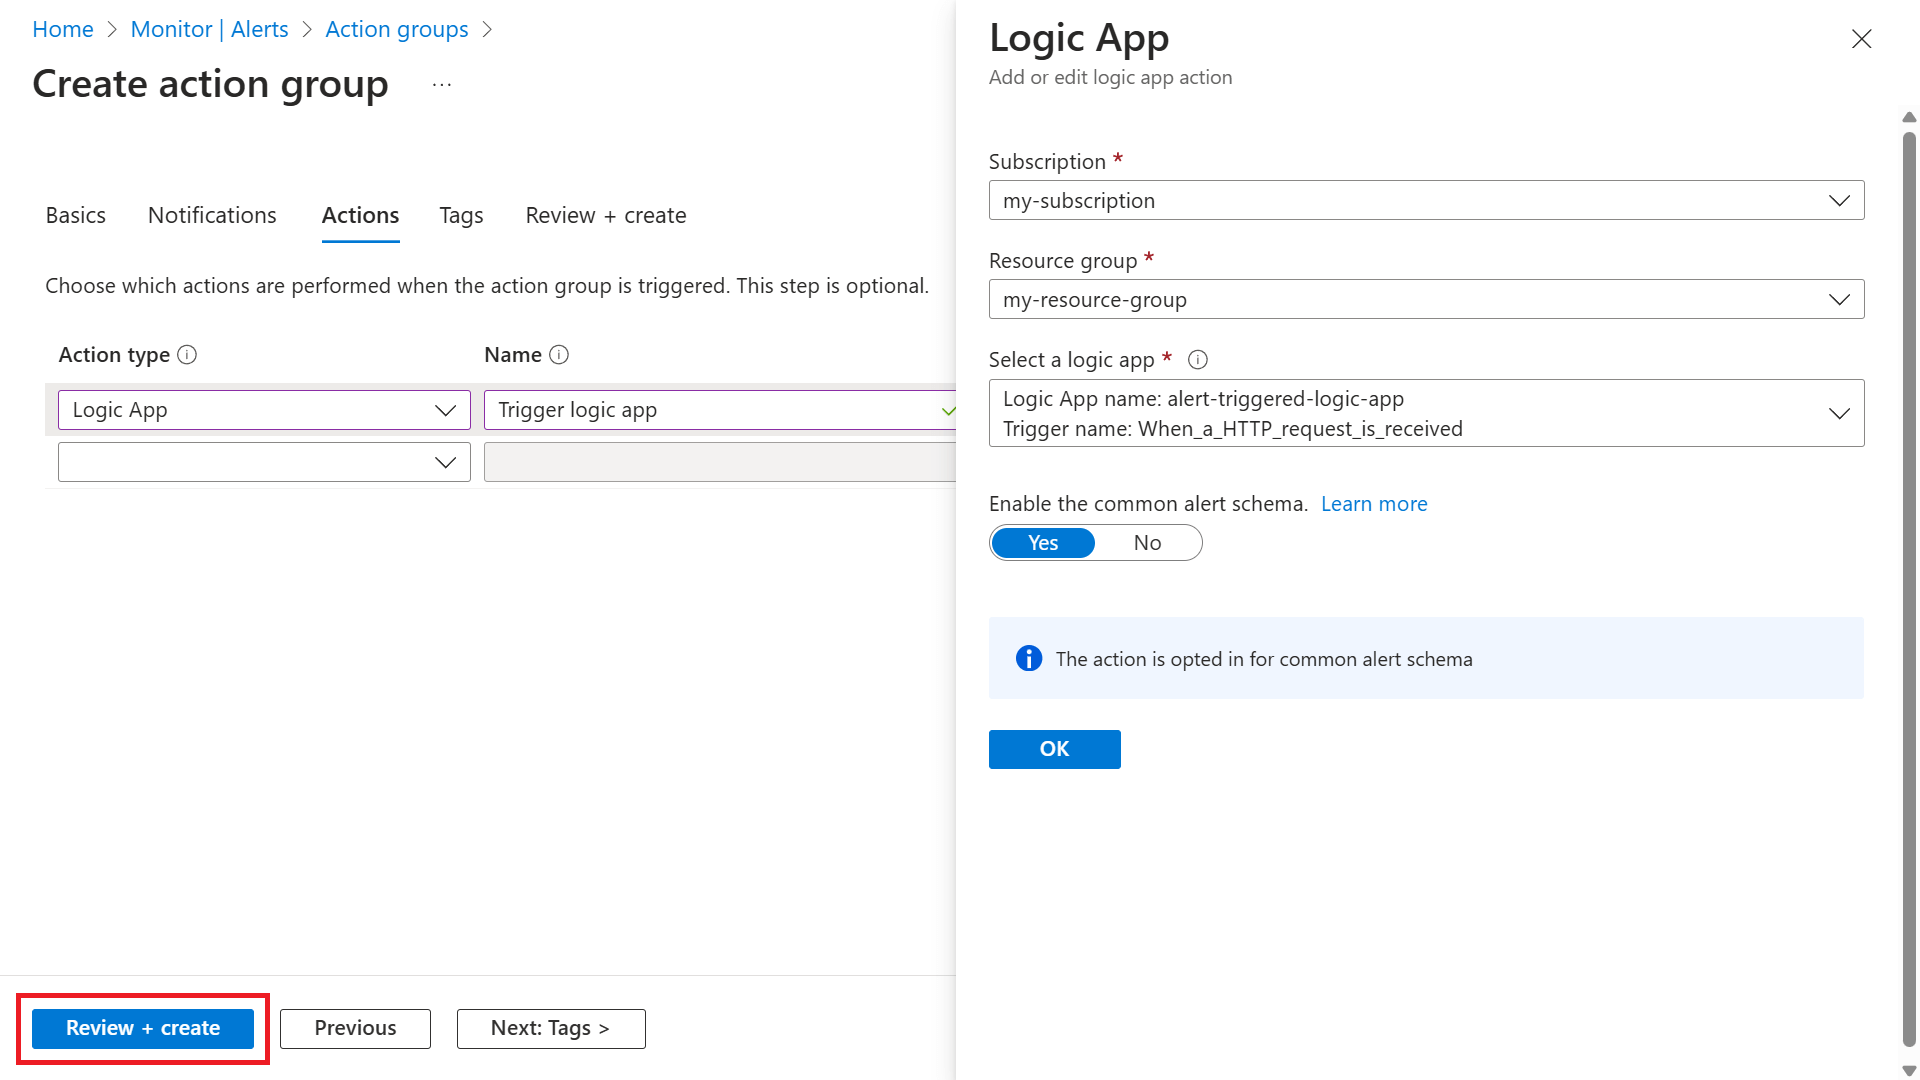Toggle common alert schema to No

(x=1145, y=542)
